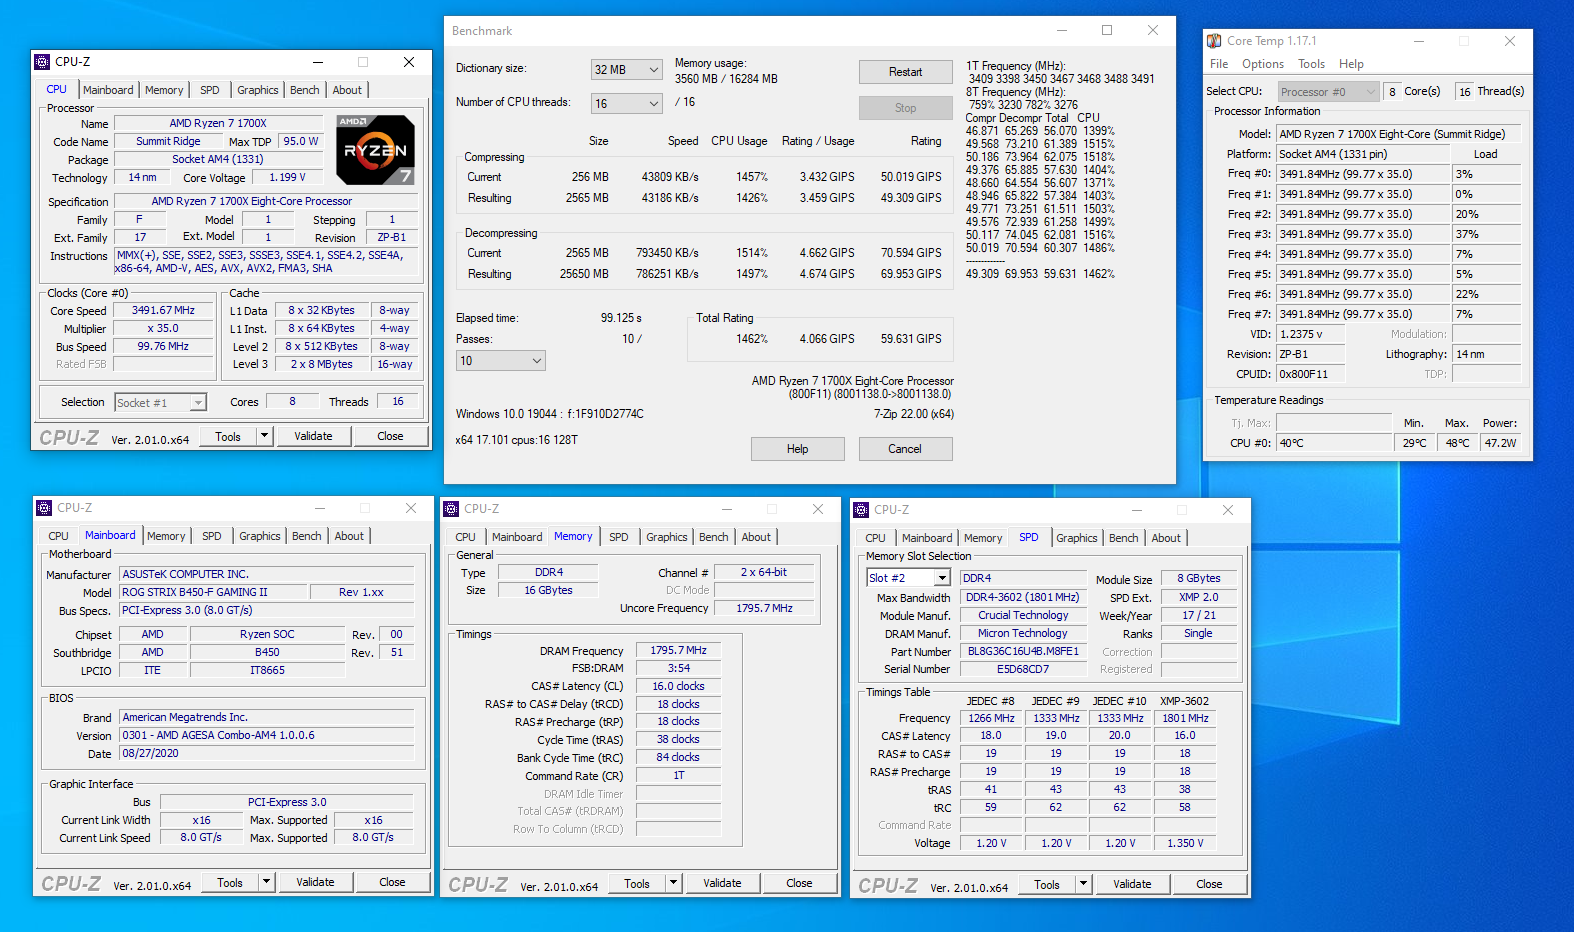Open Help menu in Core Temp

(x=1351, y=64)
